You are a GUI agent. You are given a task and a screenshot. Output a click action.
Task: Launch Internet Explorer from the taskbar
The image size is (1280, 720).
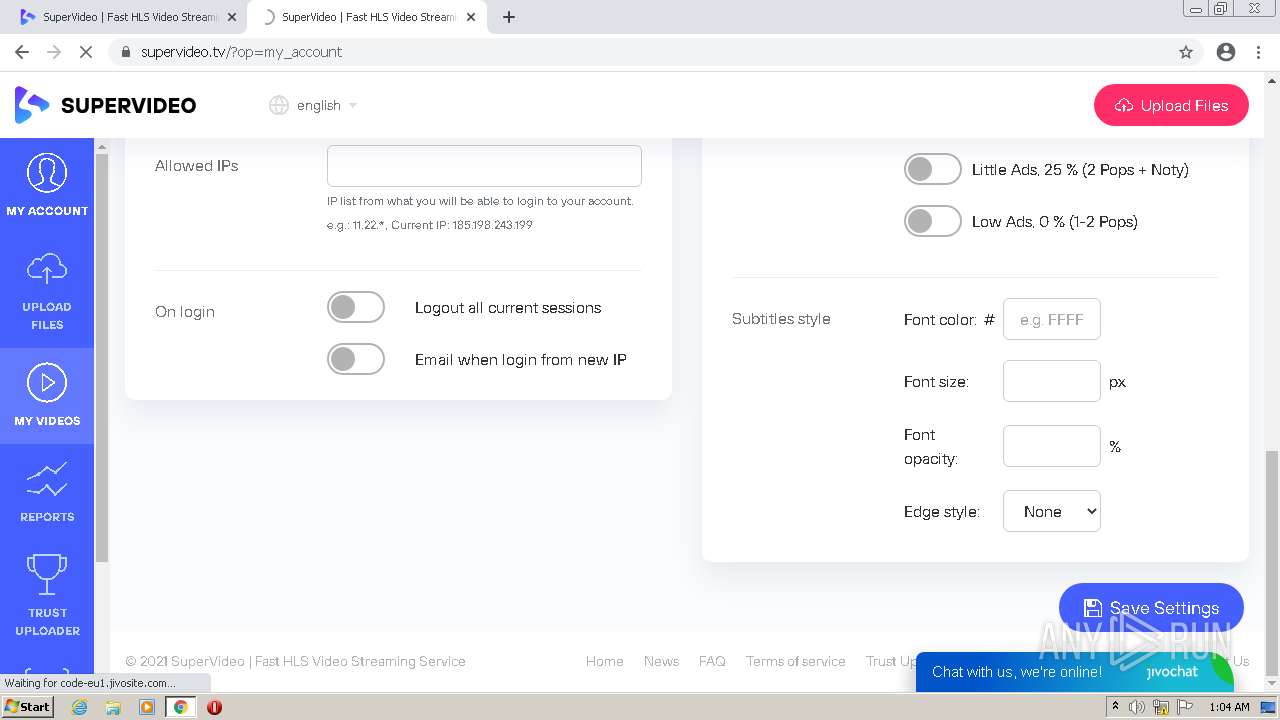pos(79,707)
